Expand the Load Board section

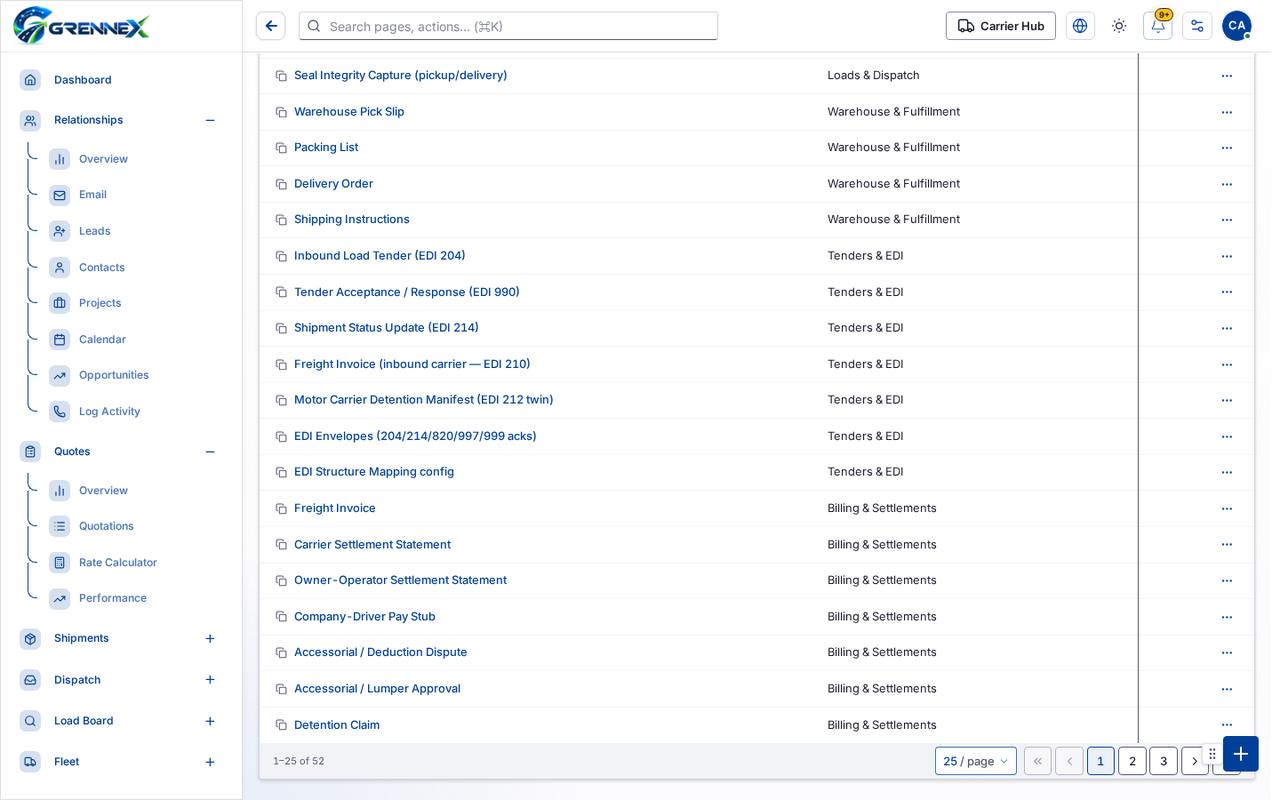click(x=210, y=721)
